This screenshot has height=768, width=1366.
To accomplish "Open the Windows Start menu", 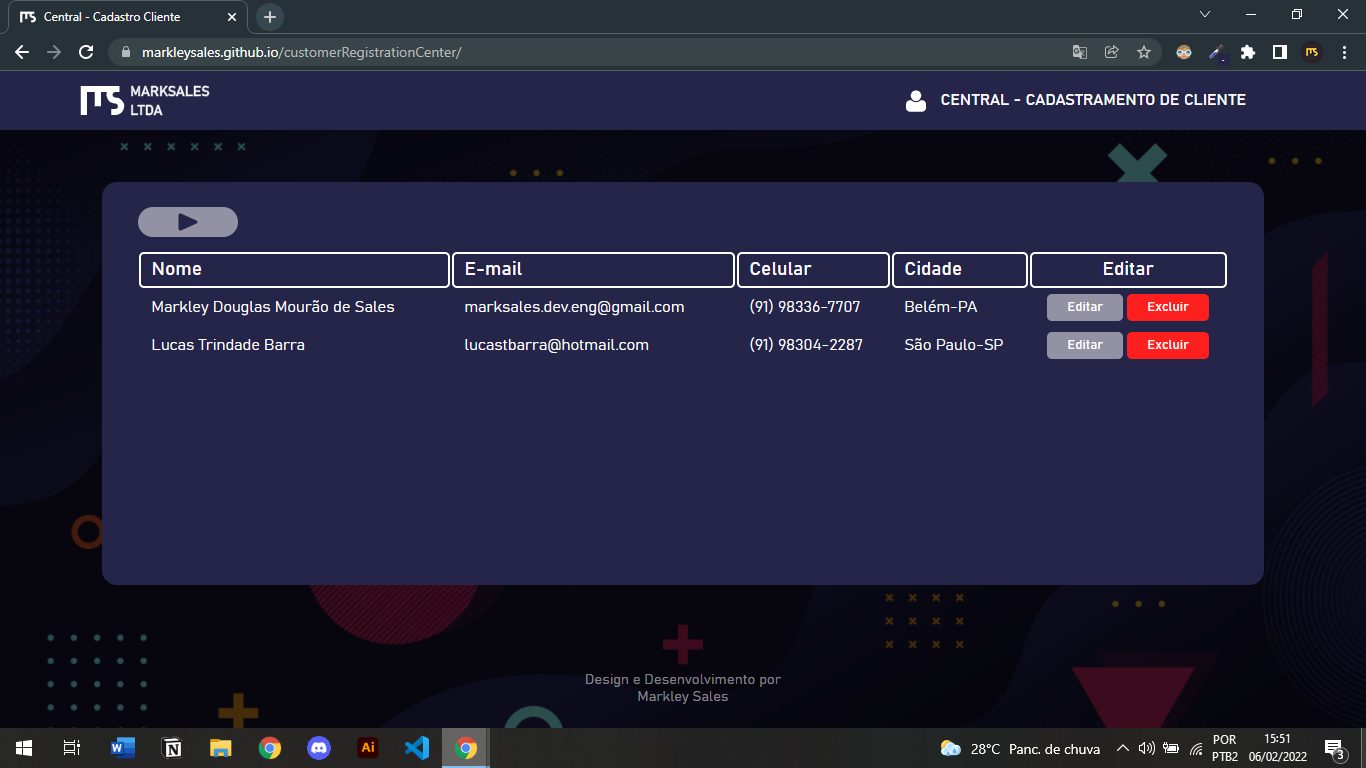I will [24, 748].
